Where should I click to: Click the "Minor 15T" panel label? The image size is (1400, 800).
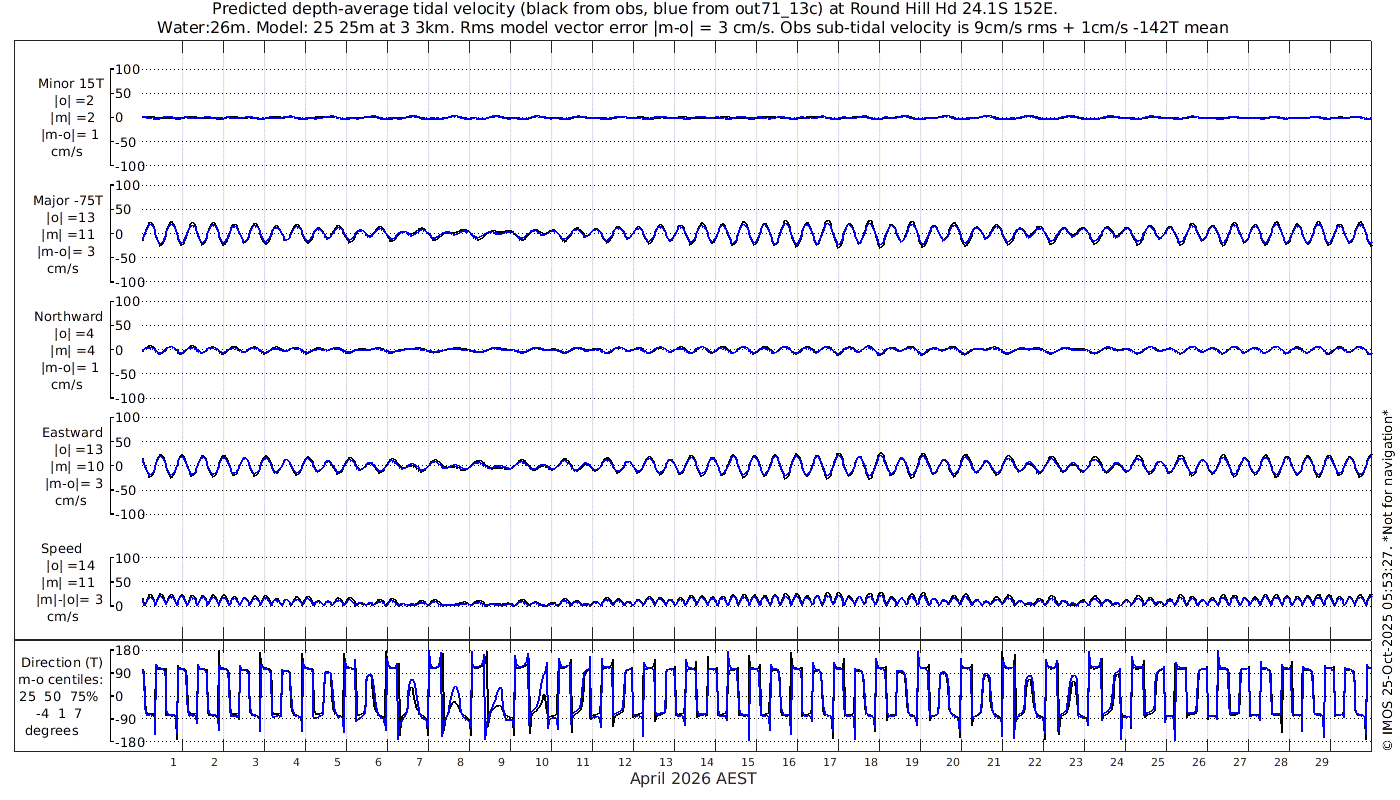point(70,84)
